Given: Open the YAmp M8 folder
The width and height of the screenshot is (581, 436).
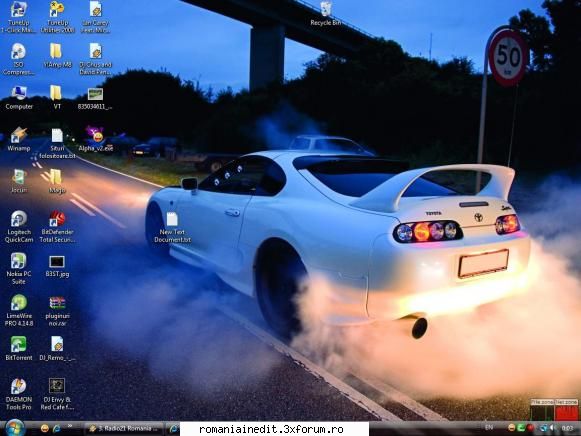Looking at the screenshot, I should click(x=57, y=56).
